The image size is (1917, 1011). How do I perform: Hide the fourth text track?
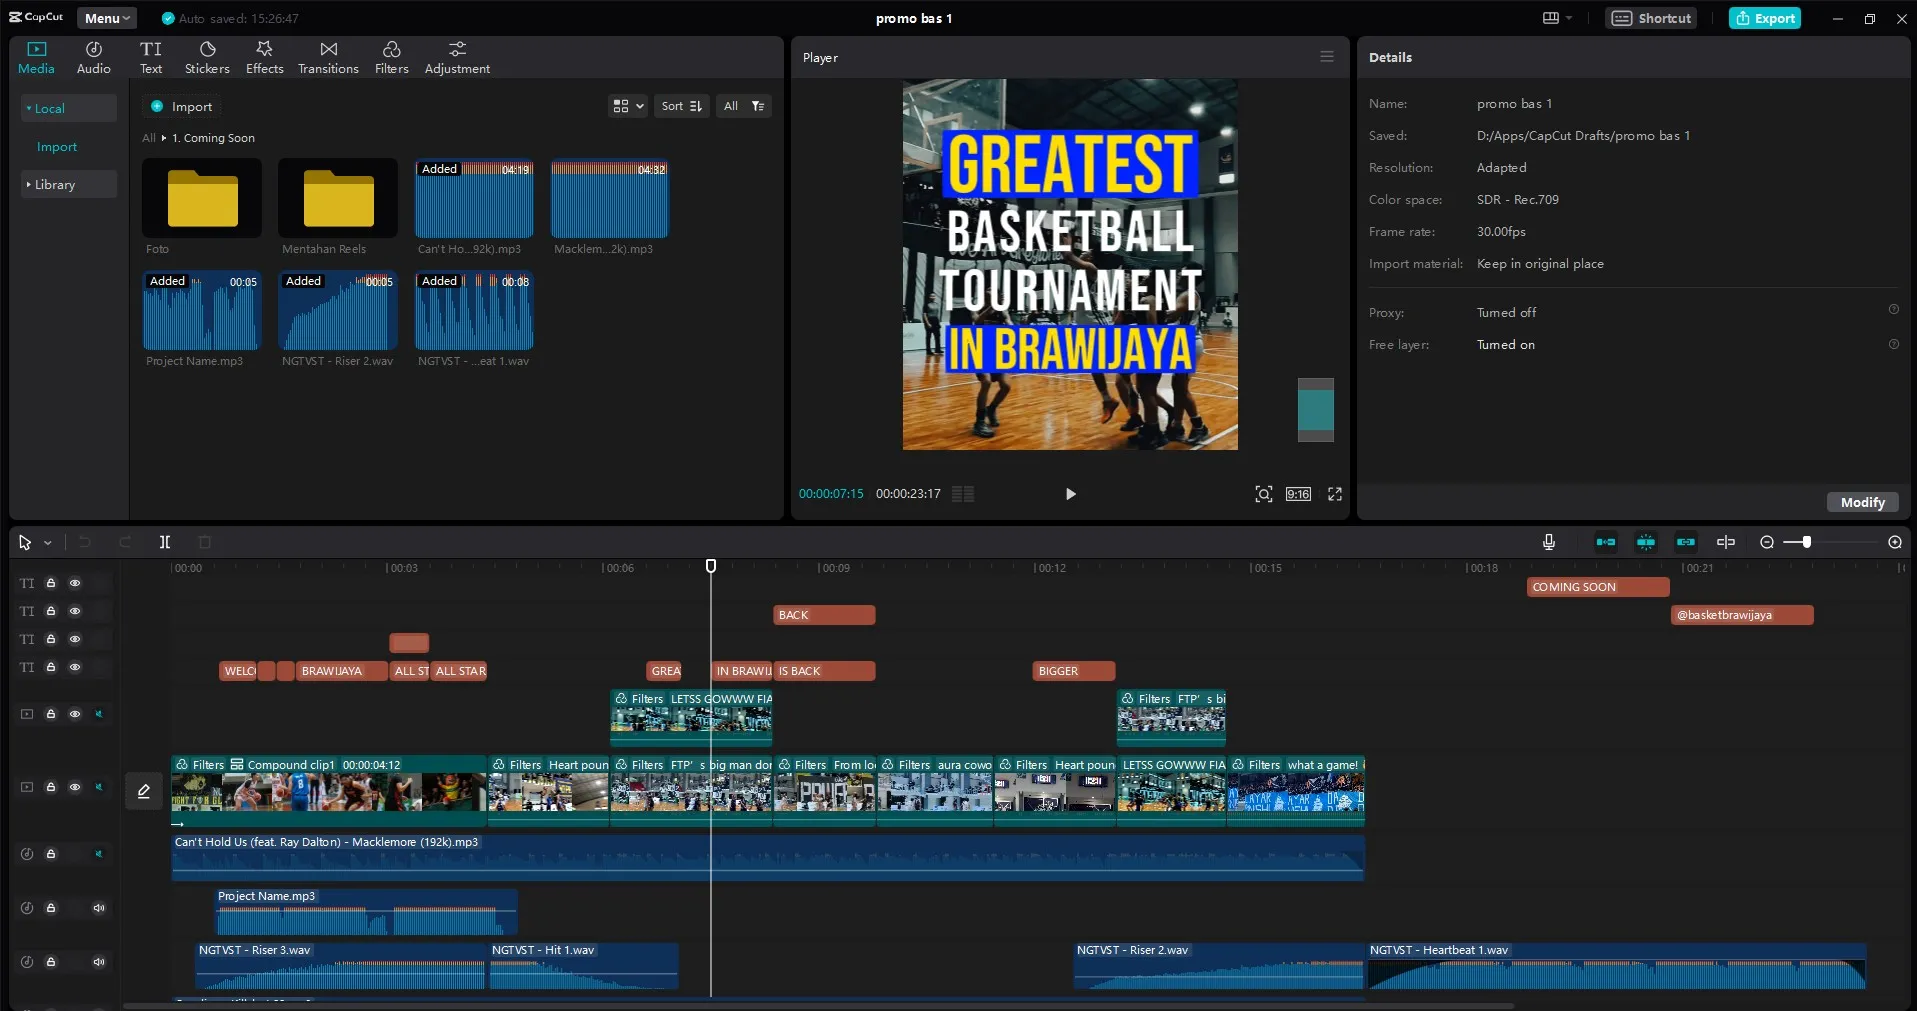(x=75, y=667)
